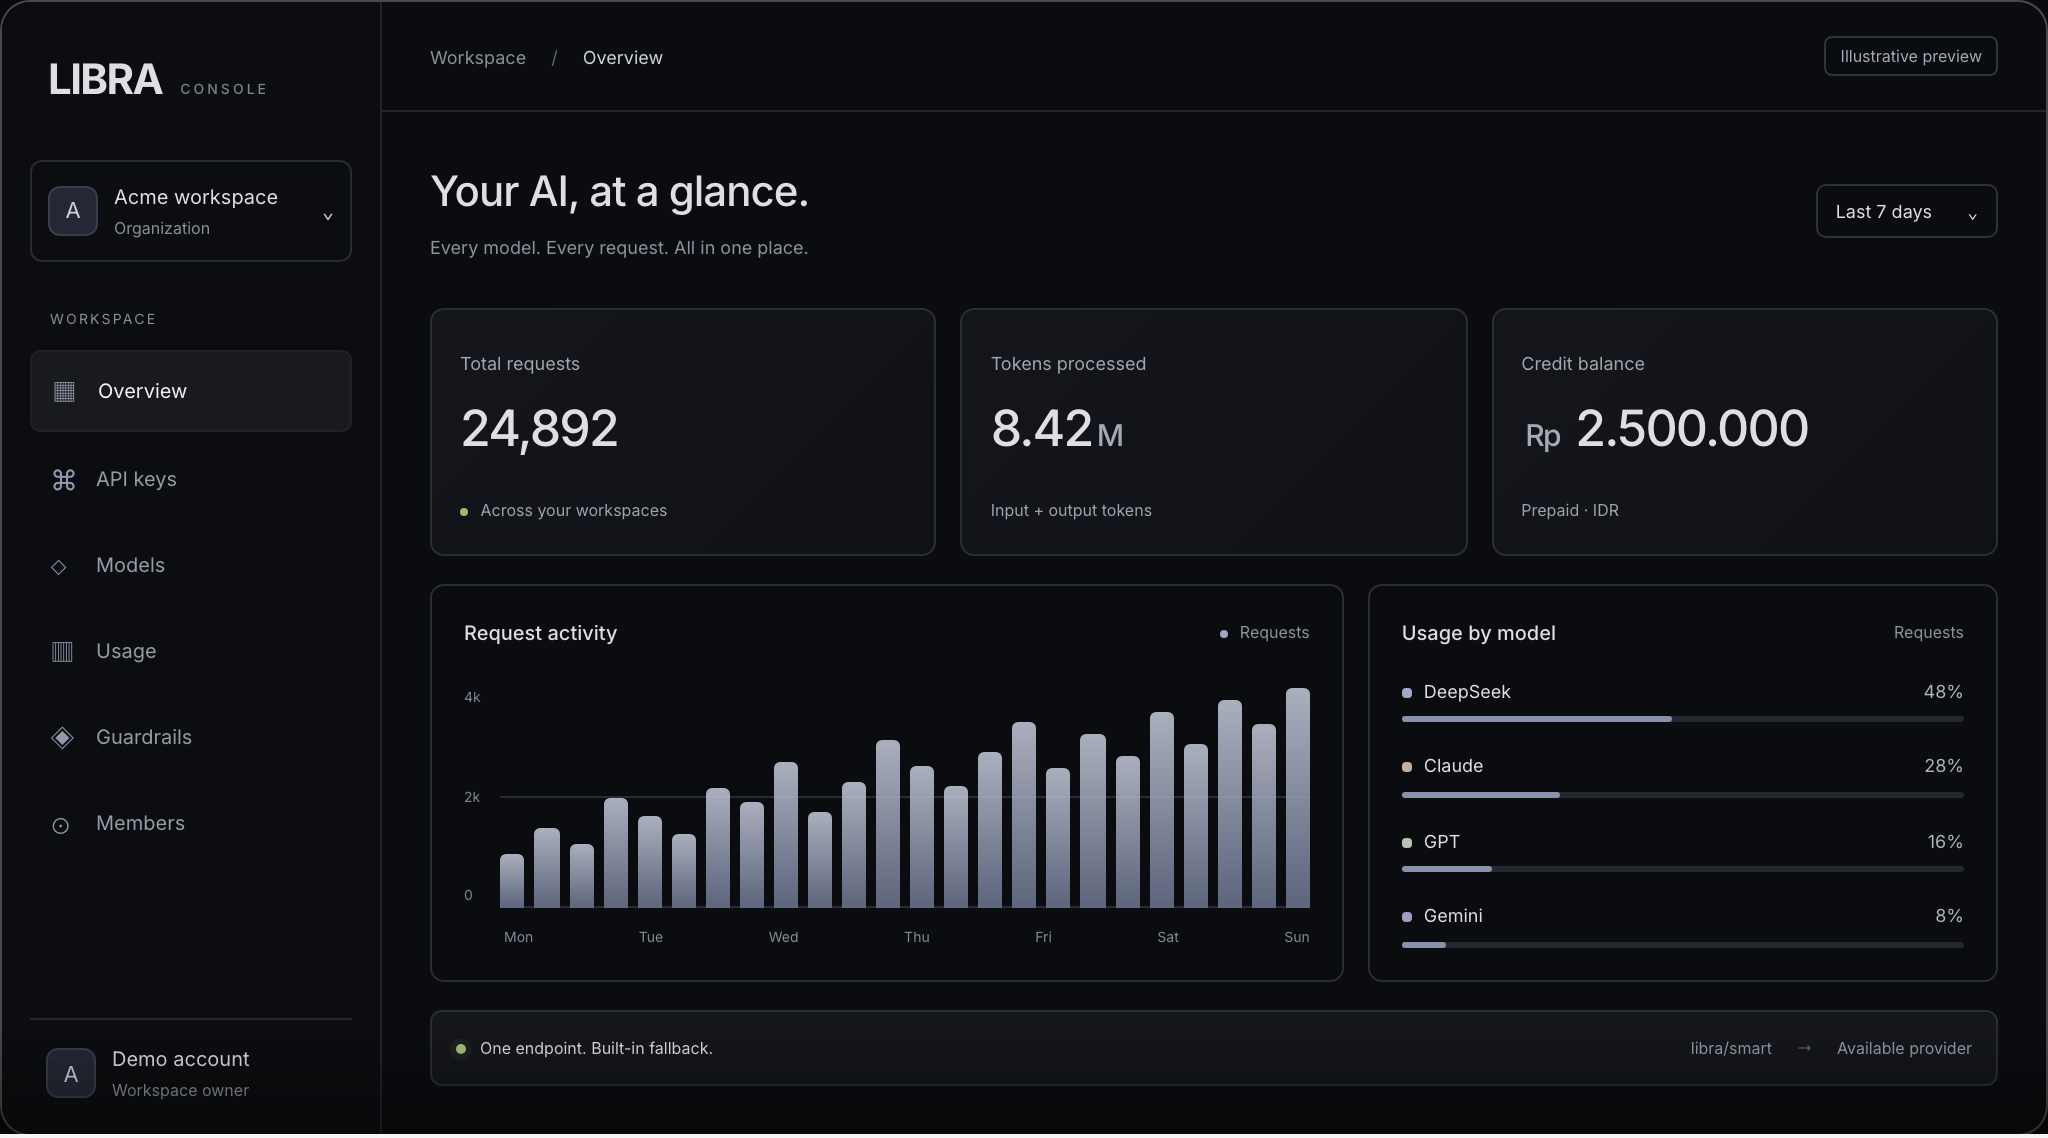Click the 8.42 M tokens value

point(1057,429)
